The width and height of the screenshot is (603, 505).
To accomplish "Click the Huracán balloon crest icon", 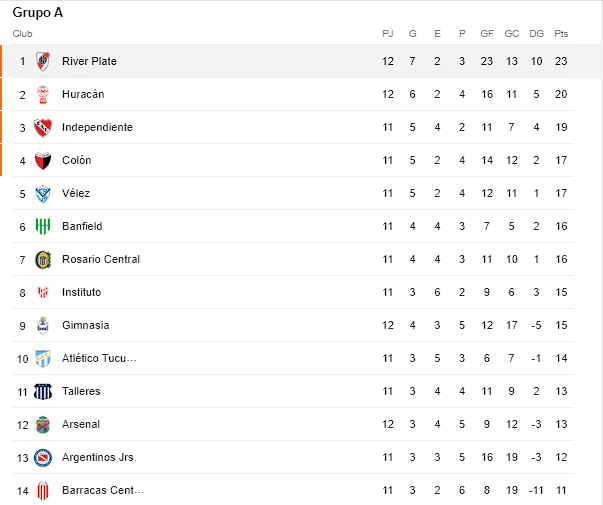I will click(x=43, y=94).
